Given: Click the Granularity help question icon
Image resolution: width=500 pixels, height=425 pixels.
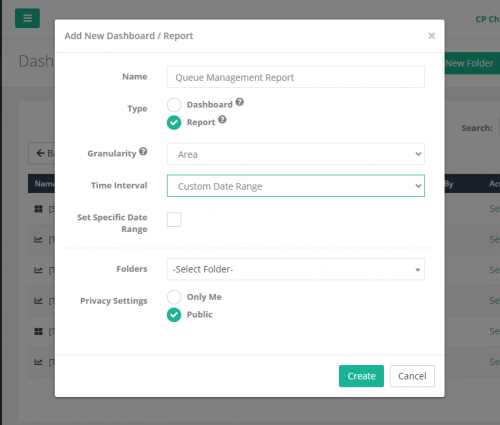Looking at the screenshot, I should (x=143, y=151).
